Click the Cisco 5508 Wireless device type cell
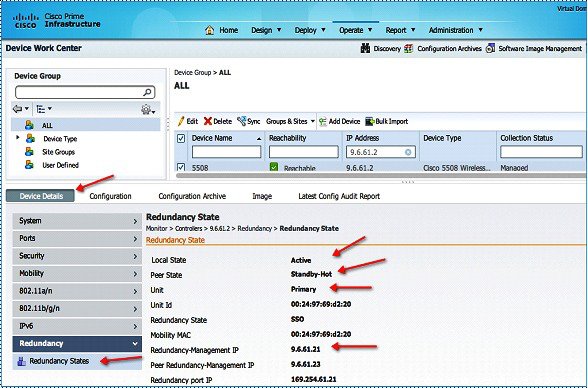Image resolution: width=588 pixels, height=388 pixels. click(x=457, y=168)
